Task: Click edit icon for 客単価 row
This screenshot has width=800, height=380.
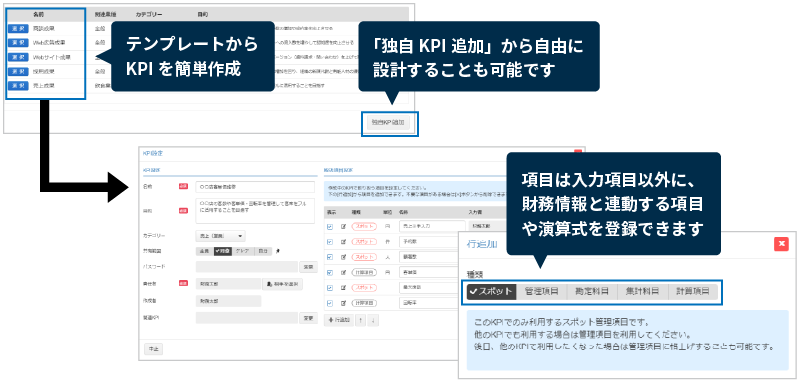Action: tap(343, 273)
